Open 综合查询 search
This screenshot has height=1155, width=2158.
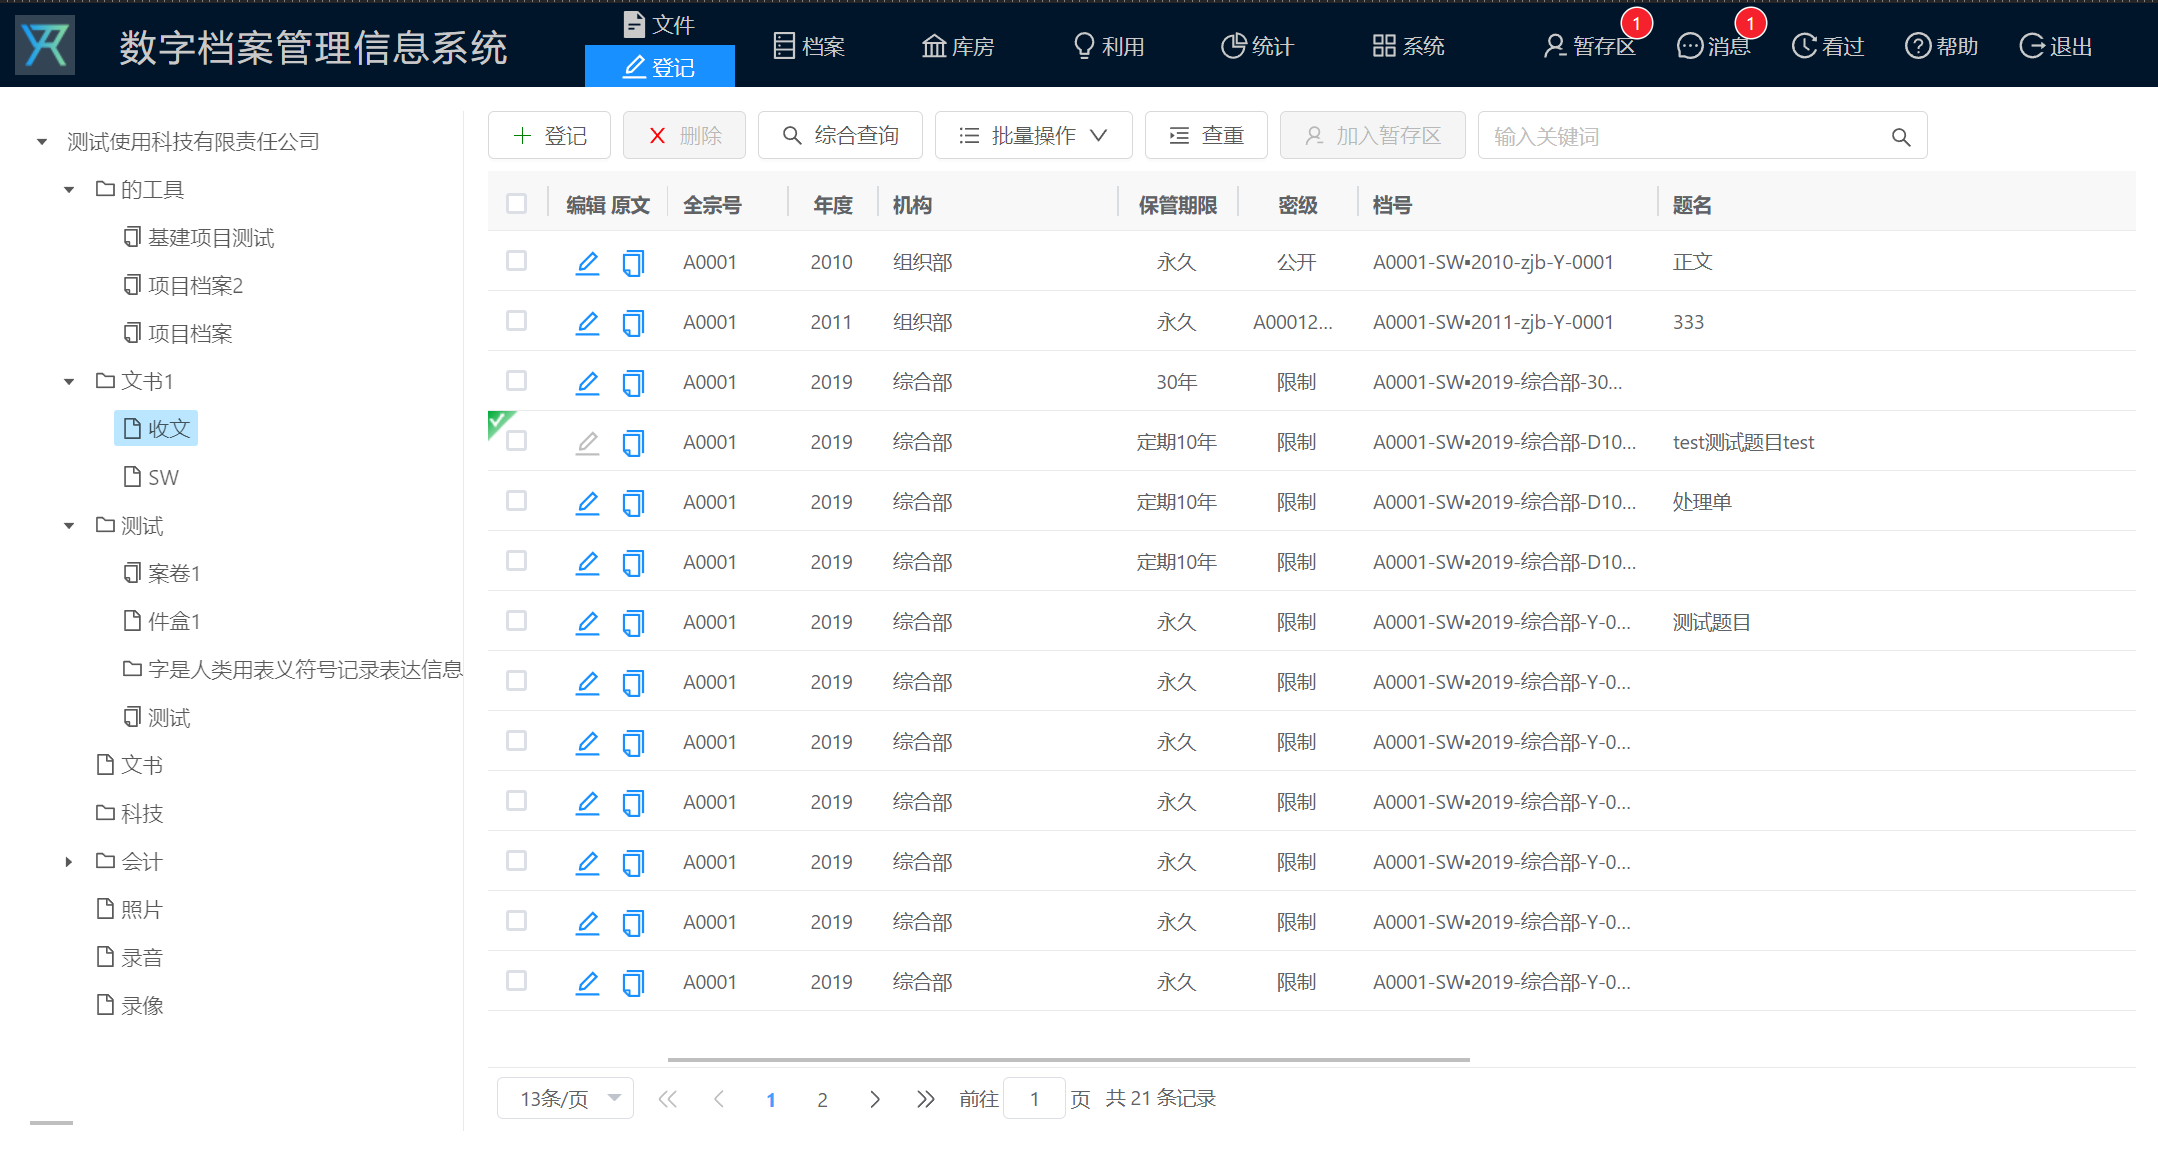pos(840,136)
